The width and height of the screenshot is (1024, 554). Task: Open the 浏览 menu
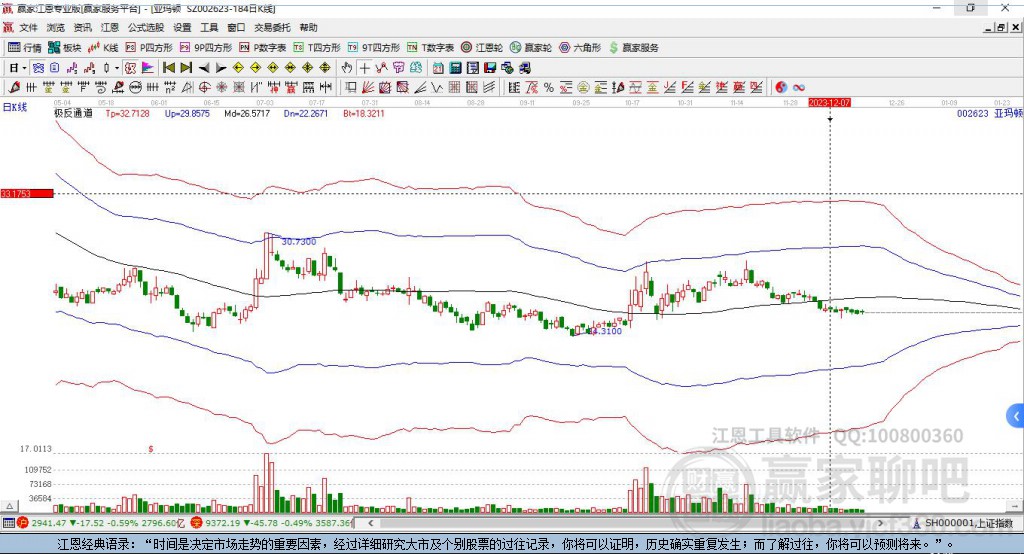point(56,27)
